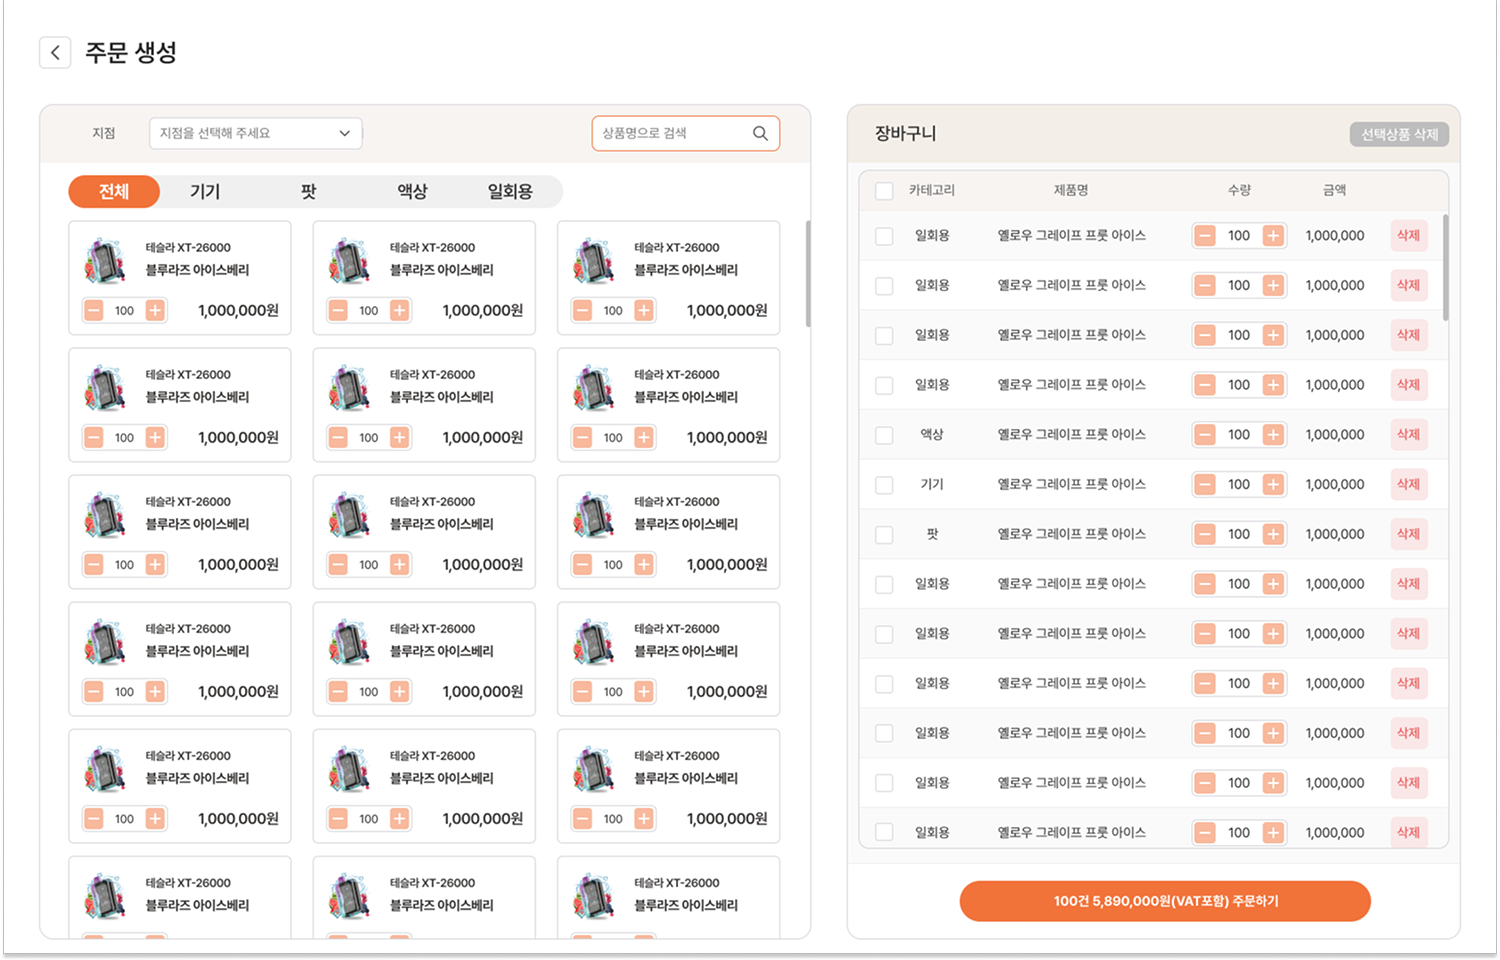
Task: Focus the 상품명으로 검색 search field
Action: 672,133
